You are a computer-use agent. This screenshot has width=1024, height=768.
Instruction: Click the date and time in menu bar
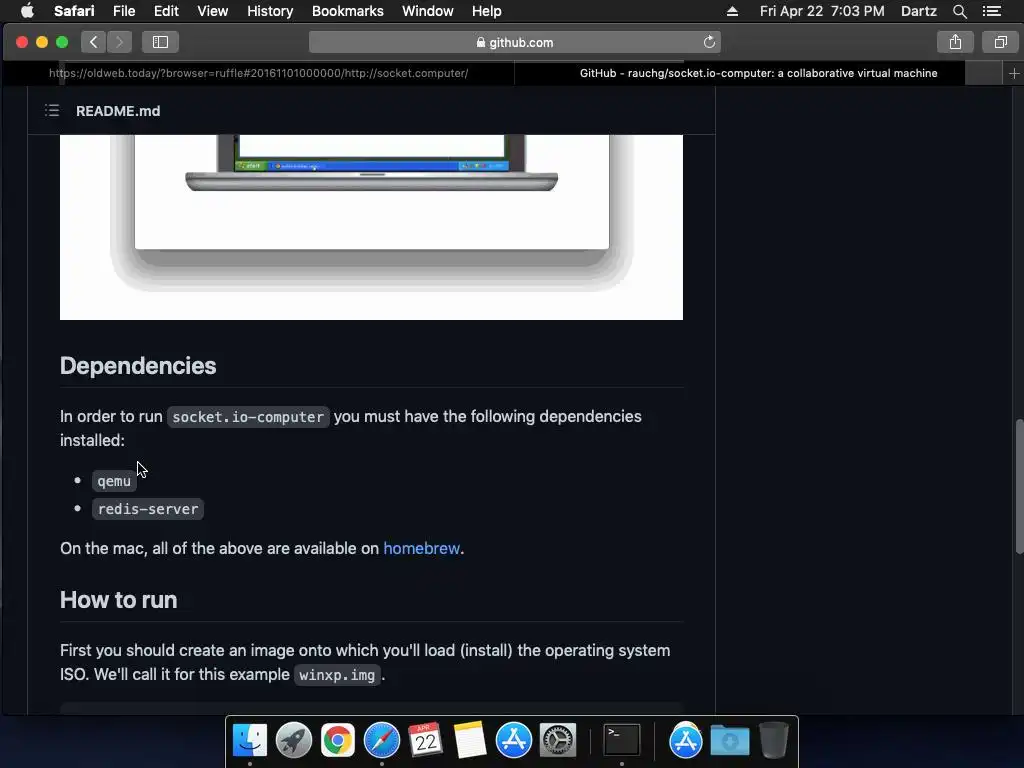822,11
